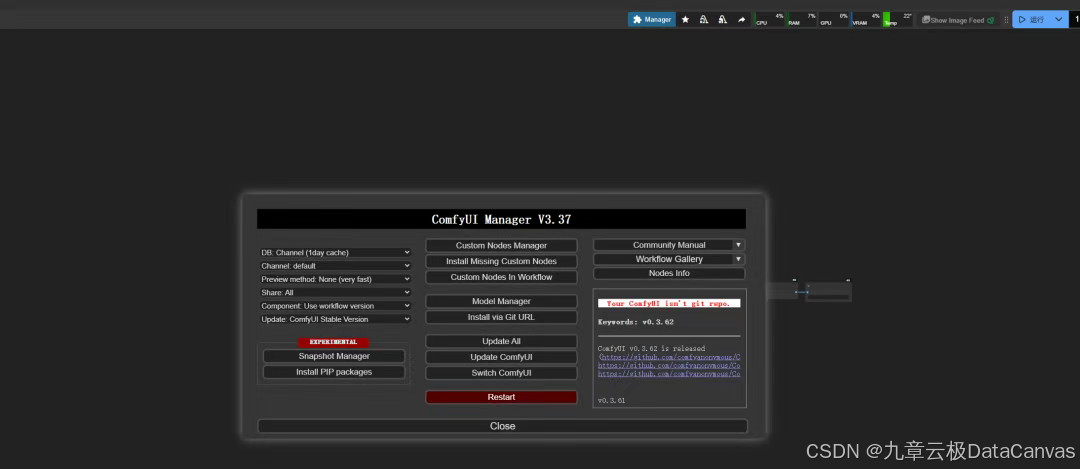This screenshot has width=1080, height=469.
Task: Click Update All button
Action: point(501,341)
